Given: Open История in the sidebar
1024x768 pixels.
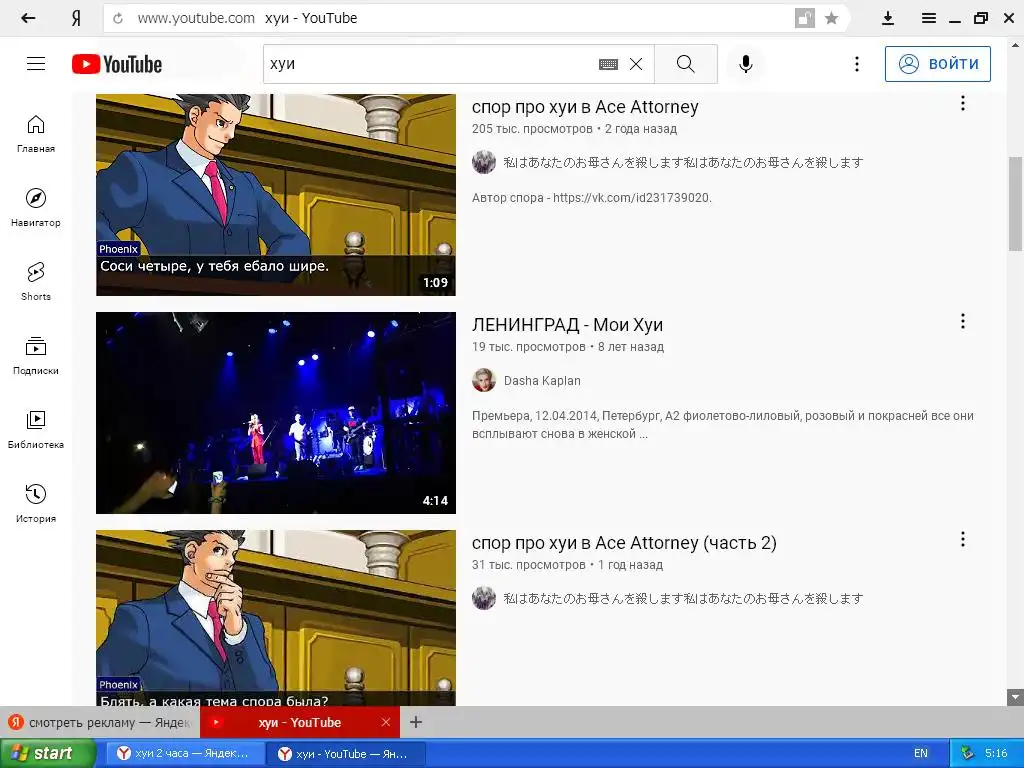Looking at the screenshot, I should 36,504.
